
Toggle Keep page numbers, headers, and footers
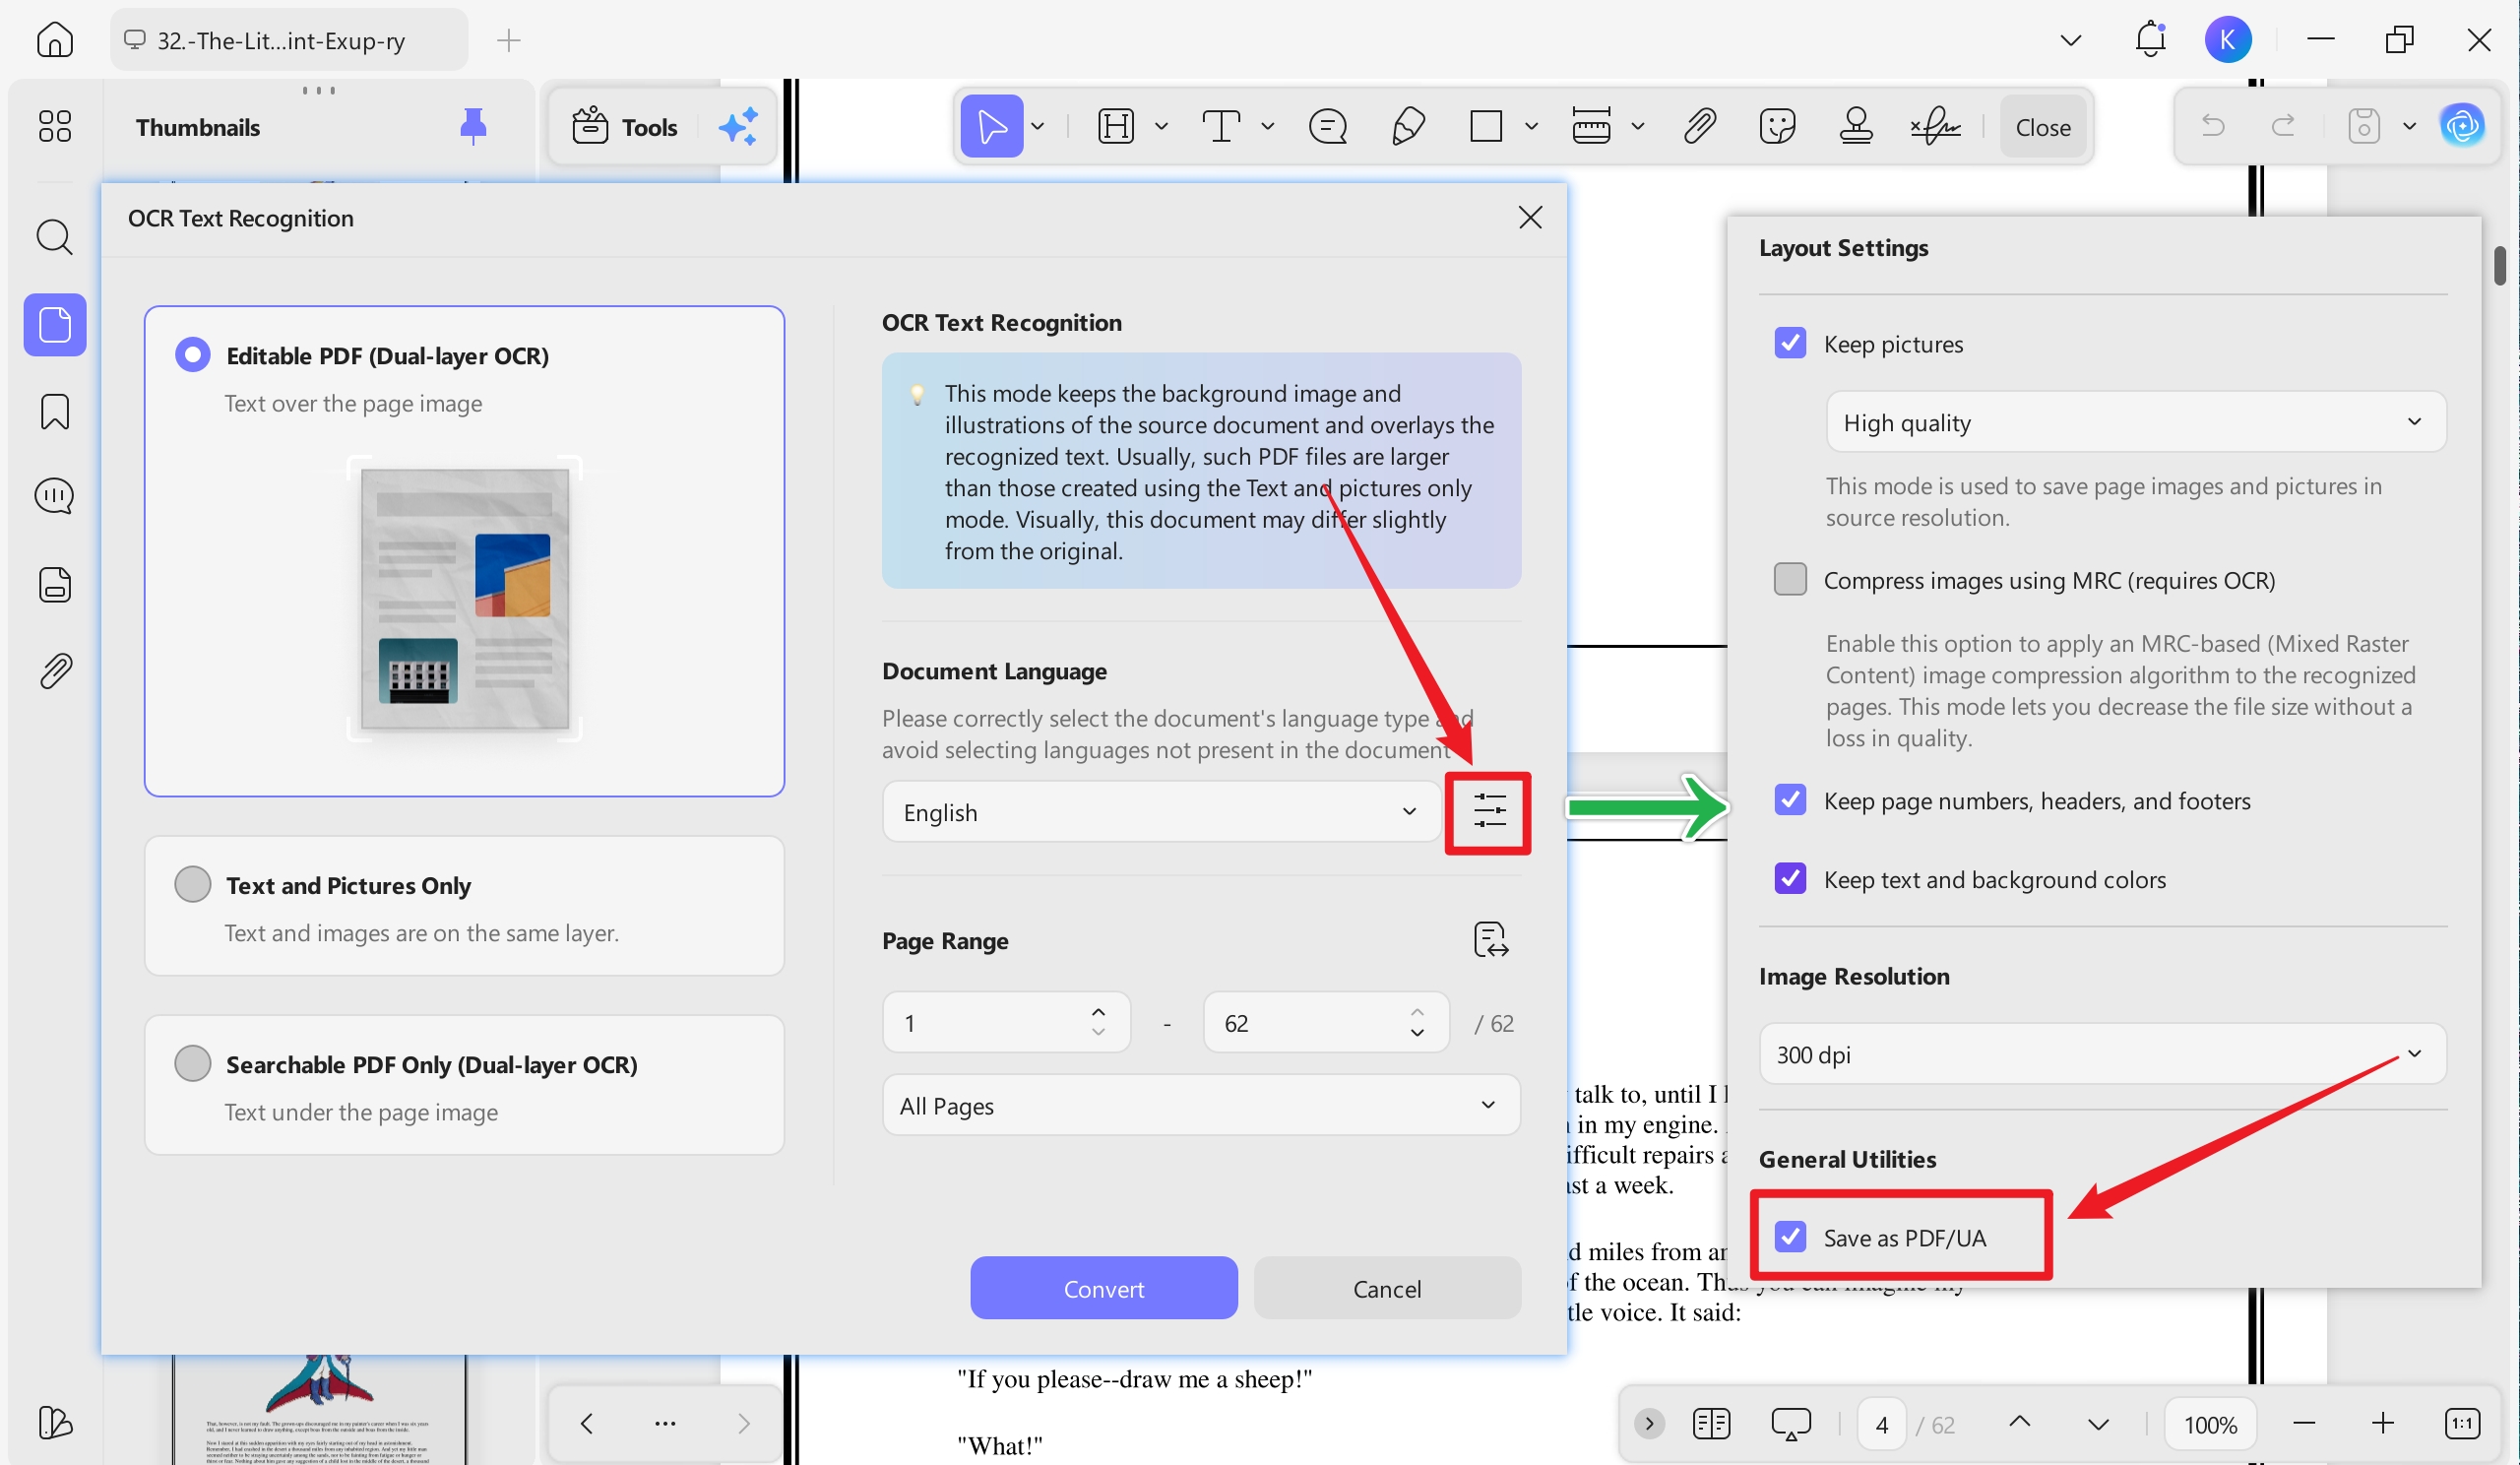[1789, 800]
